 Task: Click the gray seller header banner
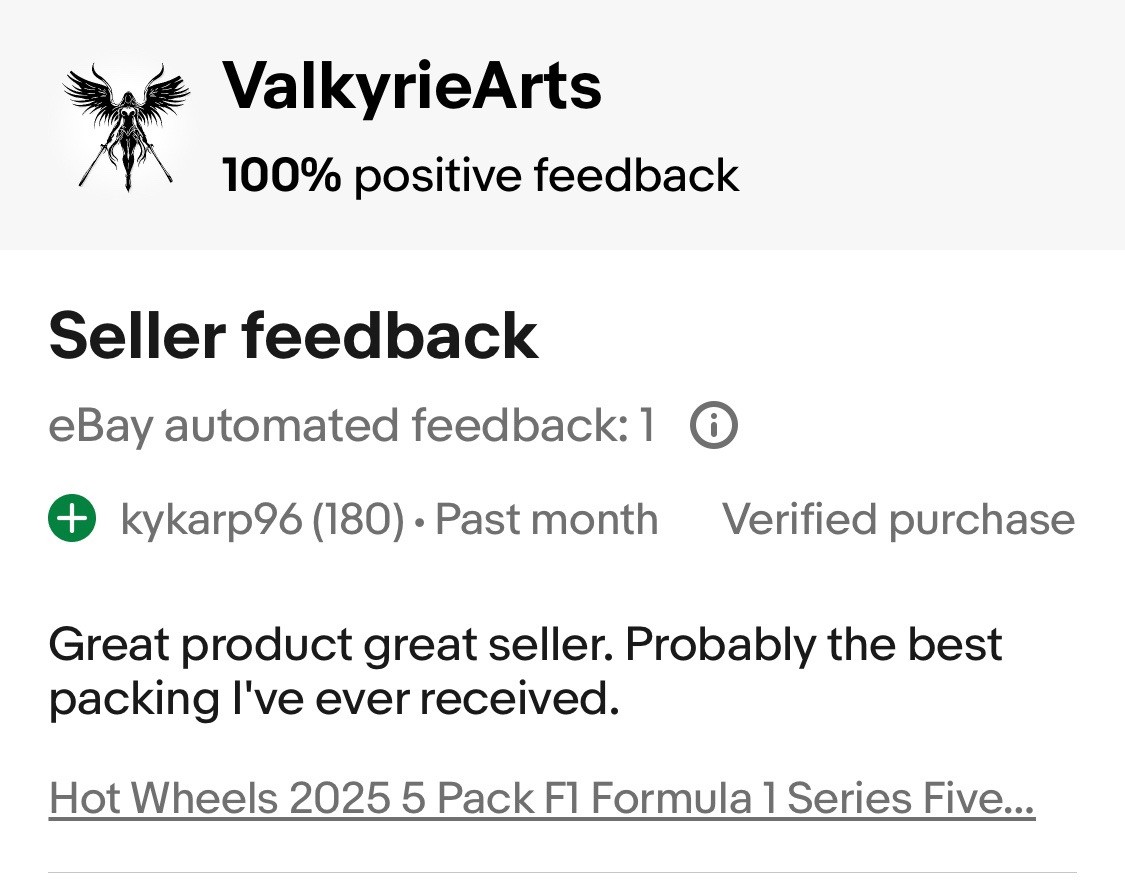[x=562, y=125]
